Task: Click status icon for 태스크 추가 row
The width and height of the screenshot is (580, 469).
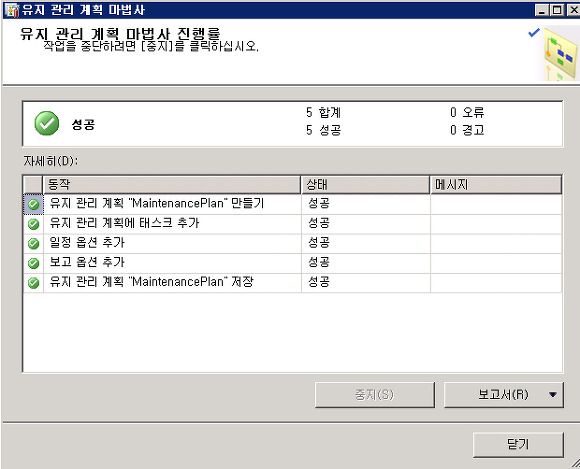Action: (x=33, y=224)
